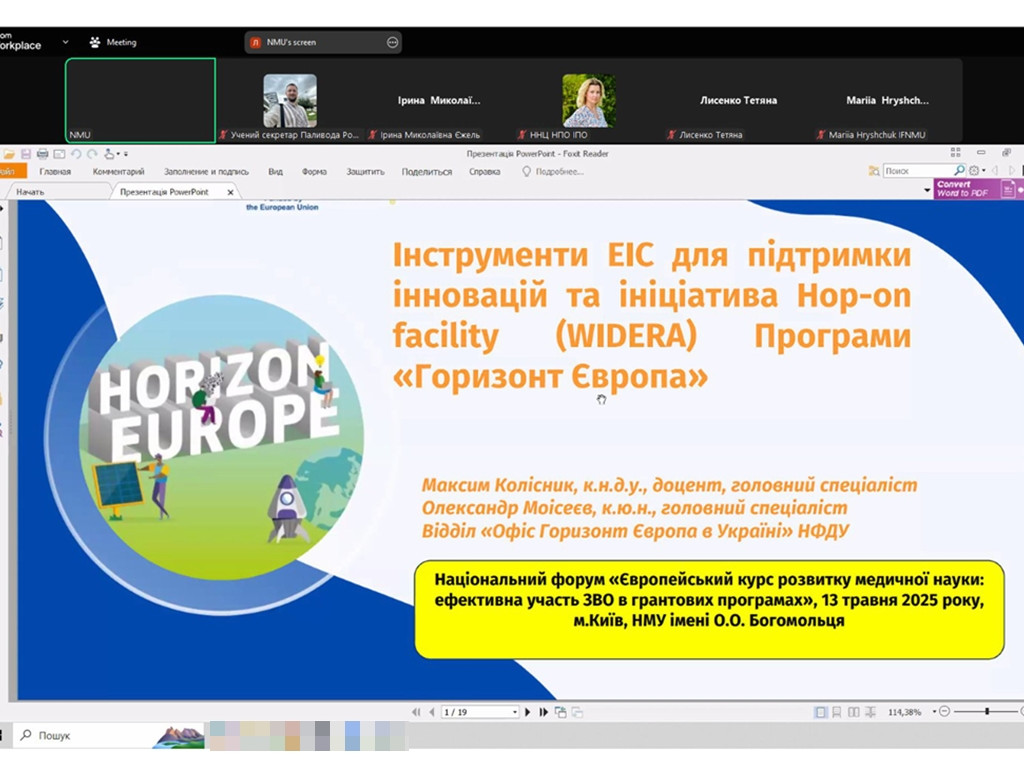Click the previous view icon in status bar
Image resolution: width=1024 pixels, height=768 pixels.
click(x=560, y=712)
